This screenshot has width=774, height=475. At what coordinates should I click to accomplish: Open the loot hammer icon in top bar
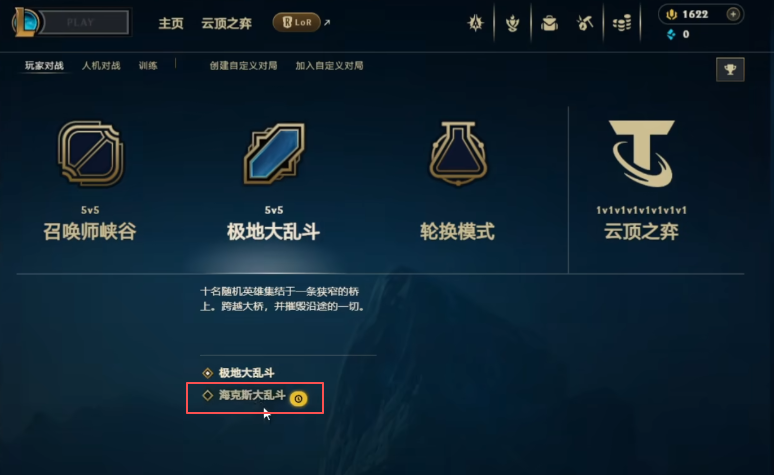585,23
